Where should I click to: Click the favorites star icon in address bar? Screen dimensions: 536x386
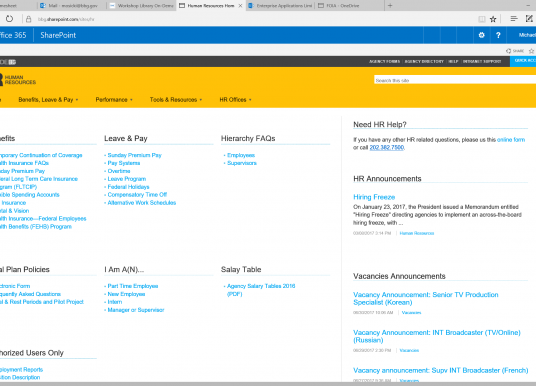coord(493,19)
